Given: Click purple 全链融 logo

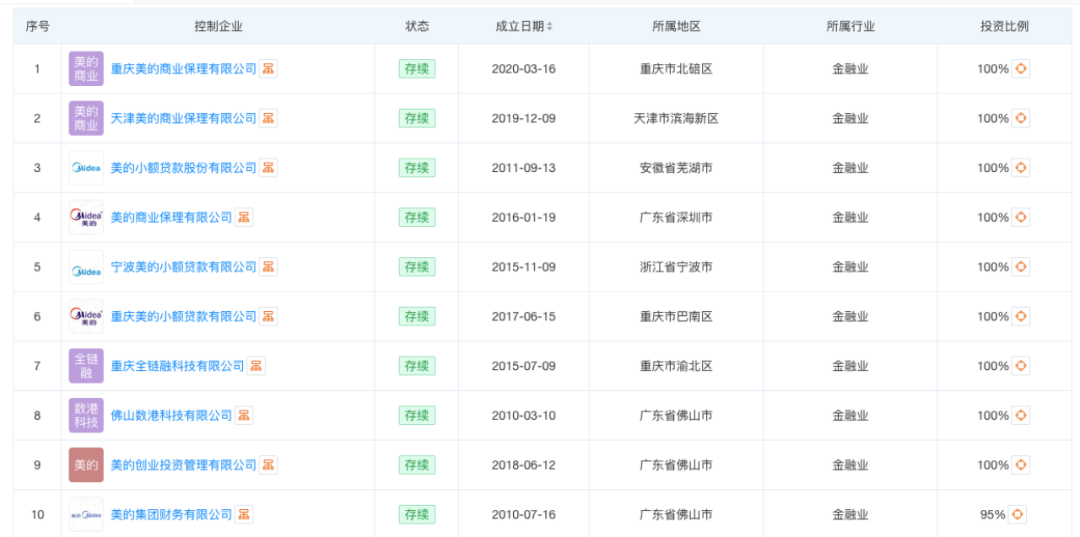Looking at the screenshot, I should [86, 366].
